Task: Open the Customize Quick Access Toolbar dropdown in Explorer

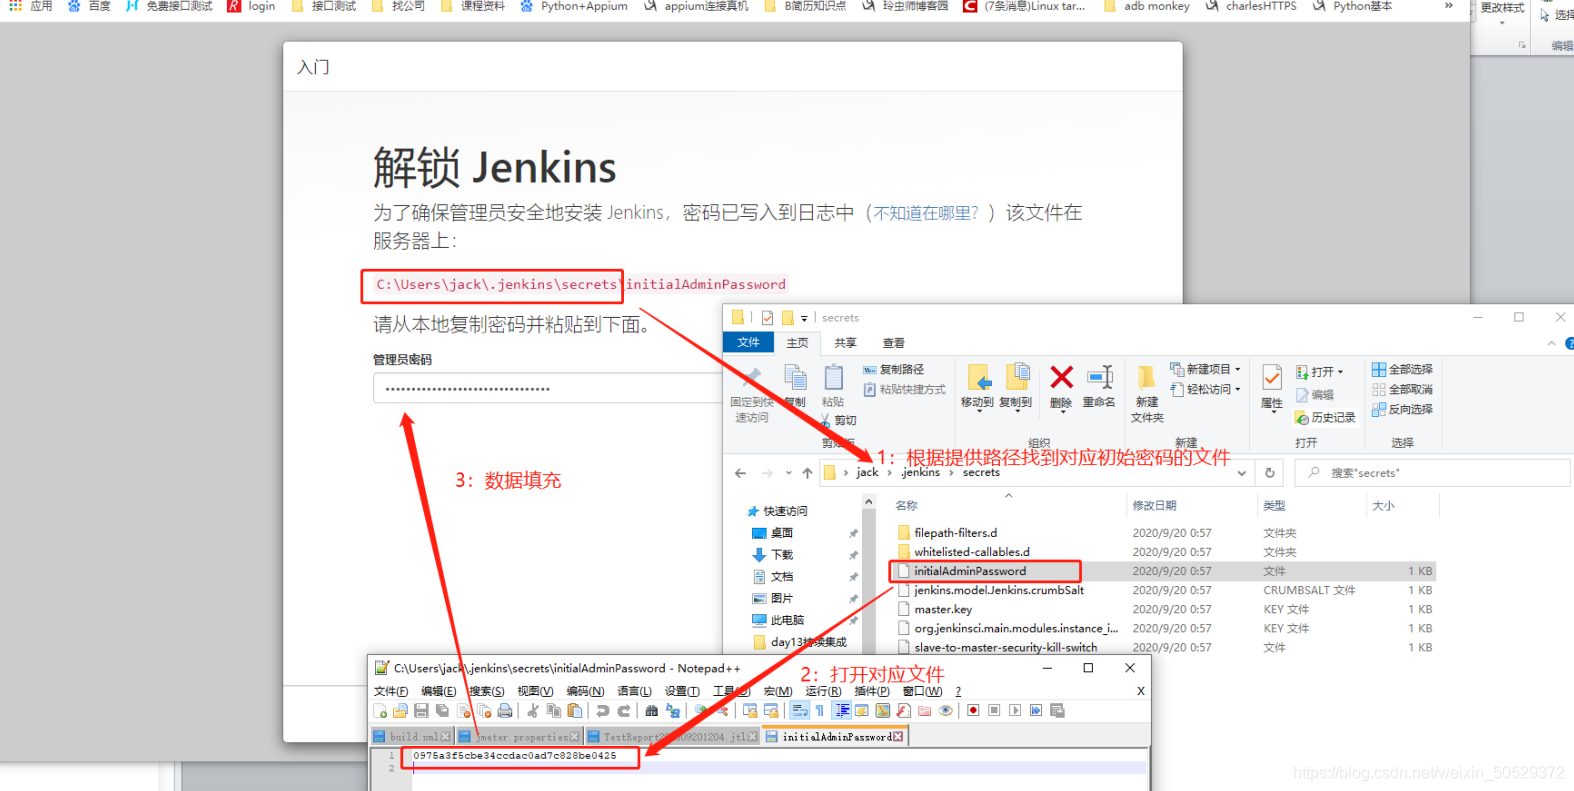Action: [x=804, y=318]
